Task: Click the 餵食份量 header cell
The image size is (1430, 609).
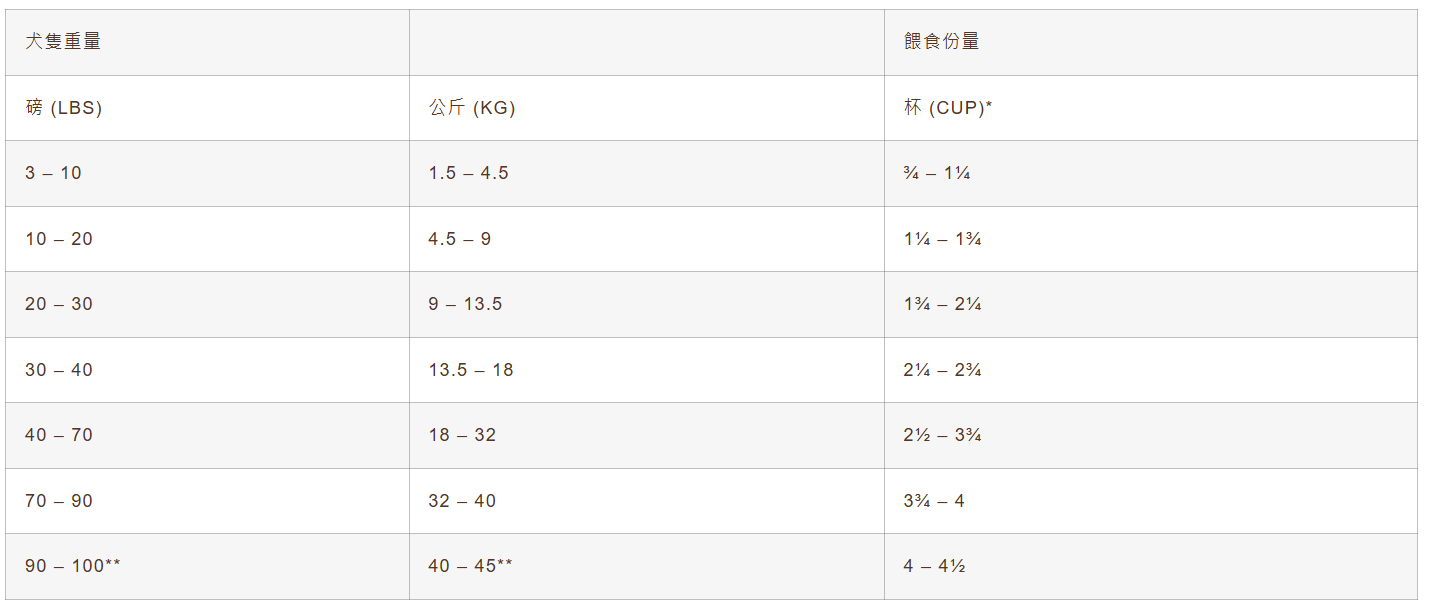Action: [x=941, y=42]
